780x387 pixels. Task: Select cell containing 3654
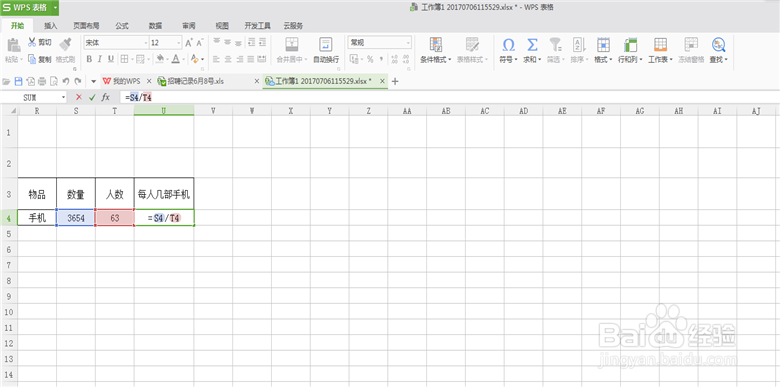(76, 218)
